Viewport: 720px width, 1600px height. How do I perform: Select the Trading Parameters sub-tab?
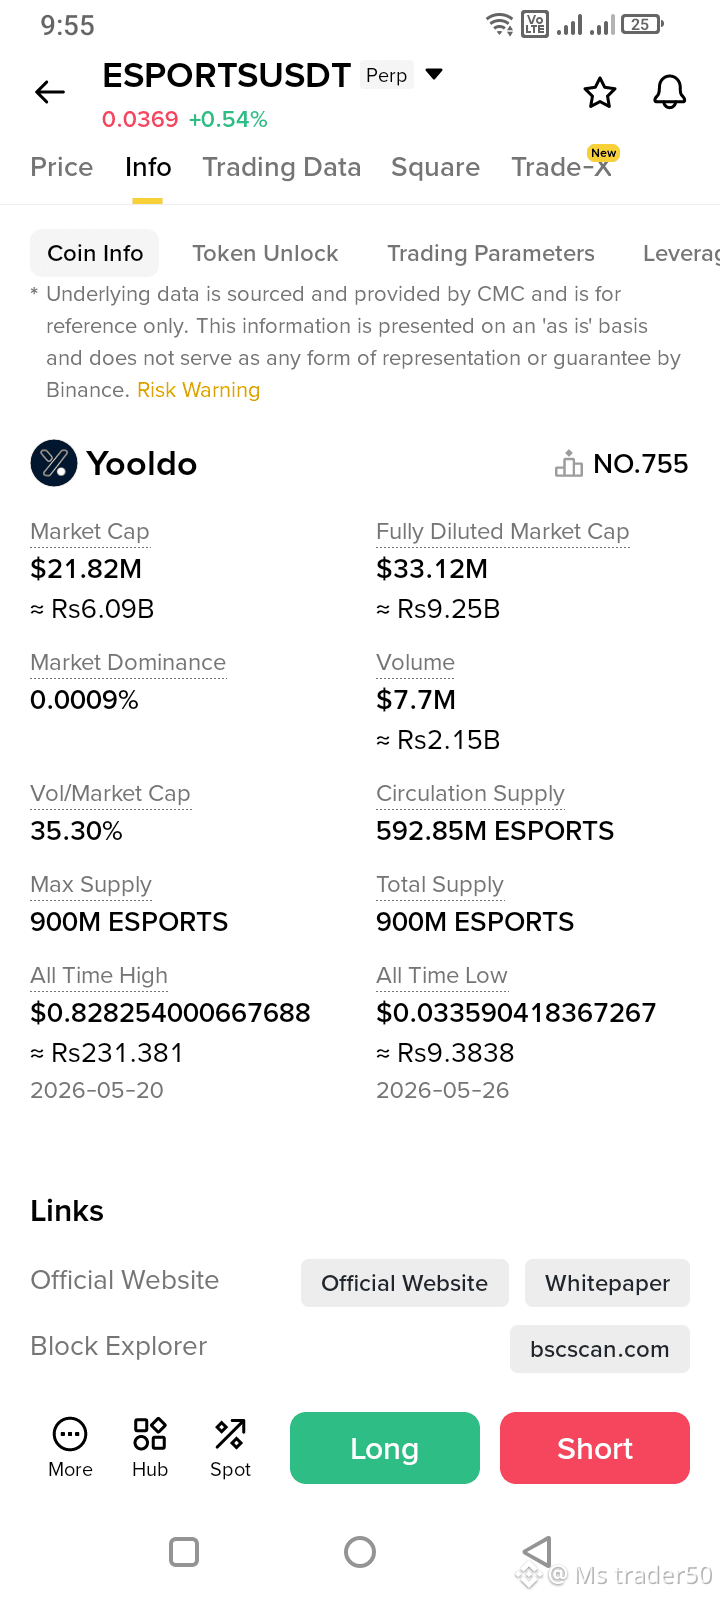pos(491,254)
